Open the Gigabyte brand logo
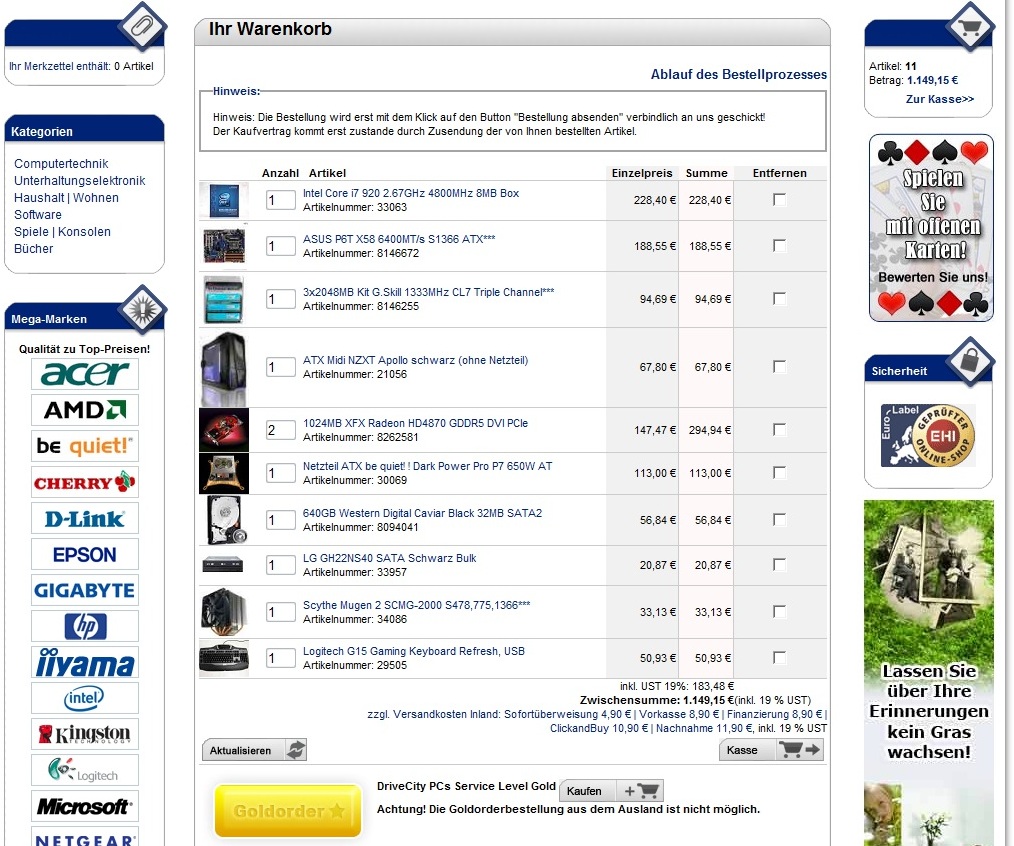The image size is (1014, 846). point(85,591)
